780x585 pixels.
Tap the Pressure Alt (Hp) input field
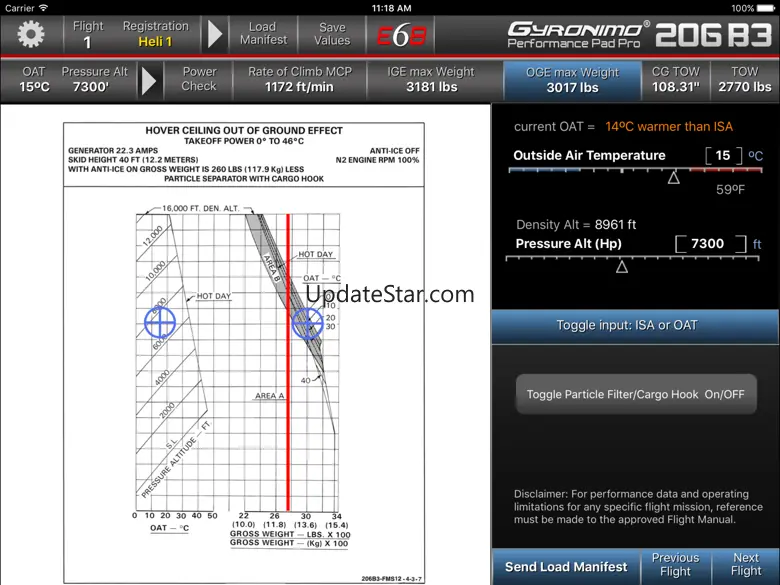click(x=710, y=244)
